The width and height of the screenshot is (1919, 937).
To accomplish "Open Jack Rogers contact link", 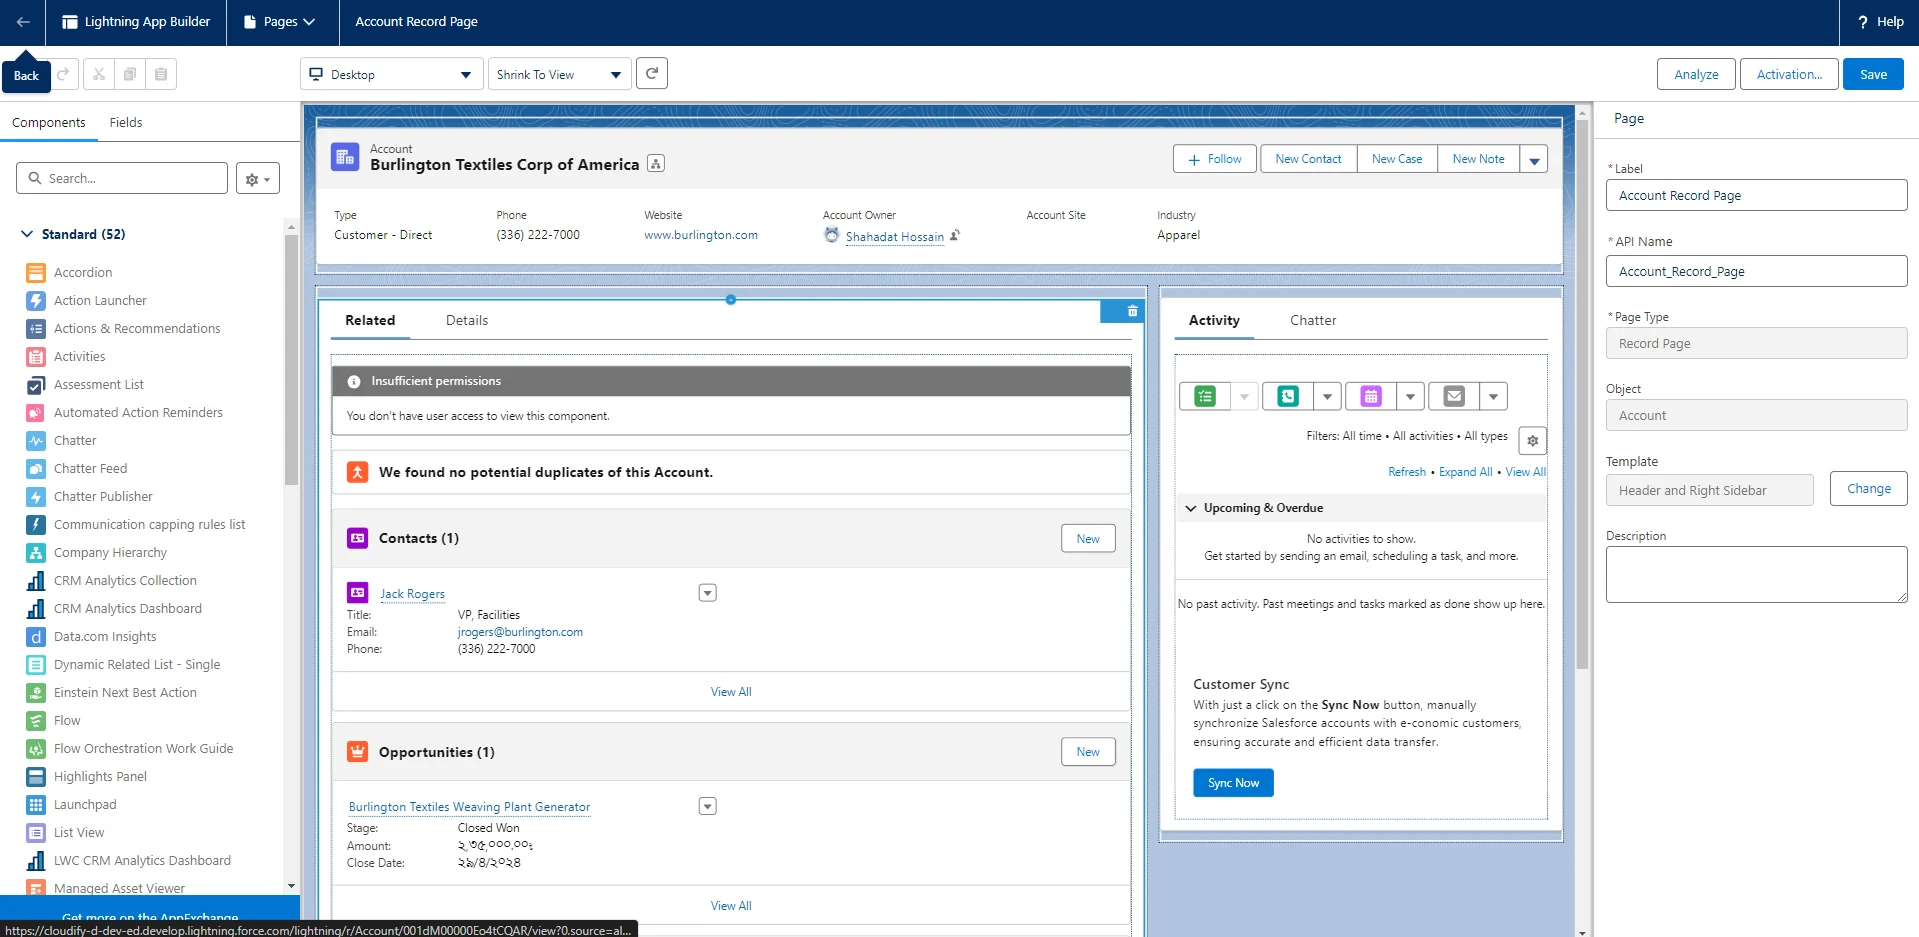I will click(412, 594).
